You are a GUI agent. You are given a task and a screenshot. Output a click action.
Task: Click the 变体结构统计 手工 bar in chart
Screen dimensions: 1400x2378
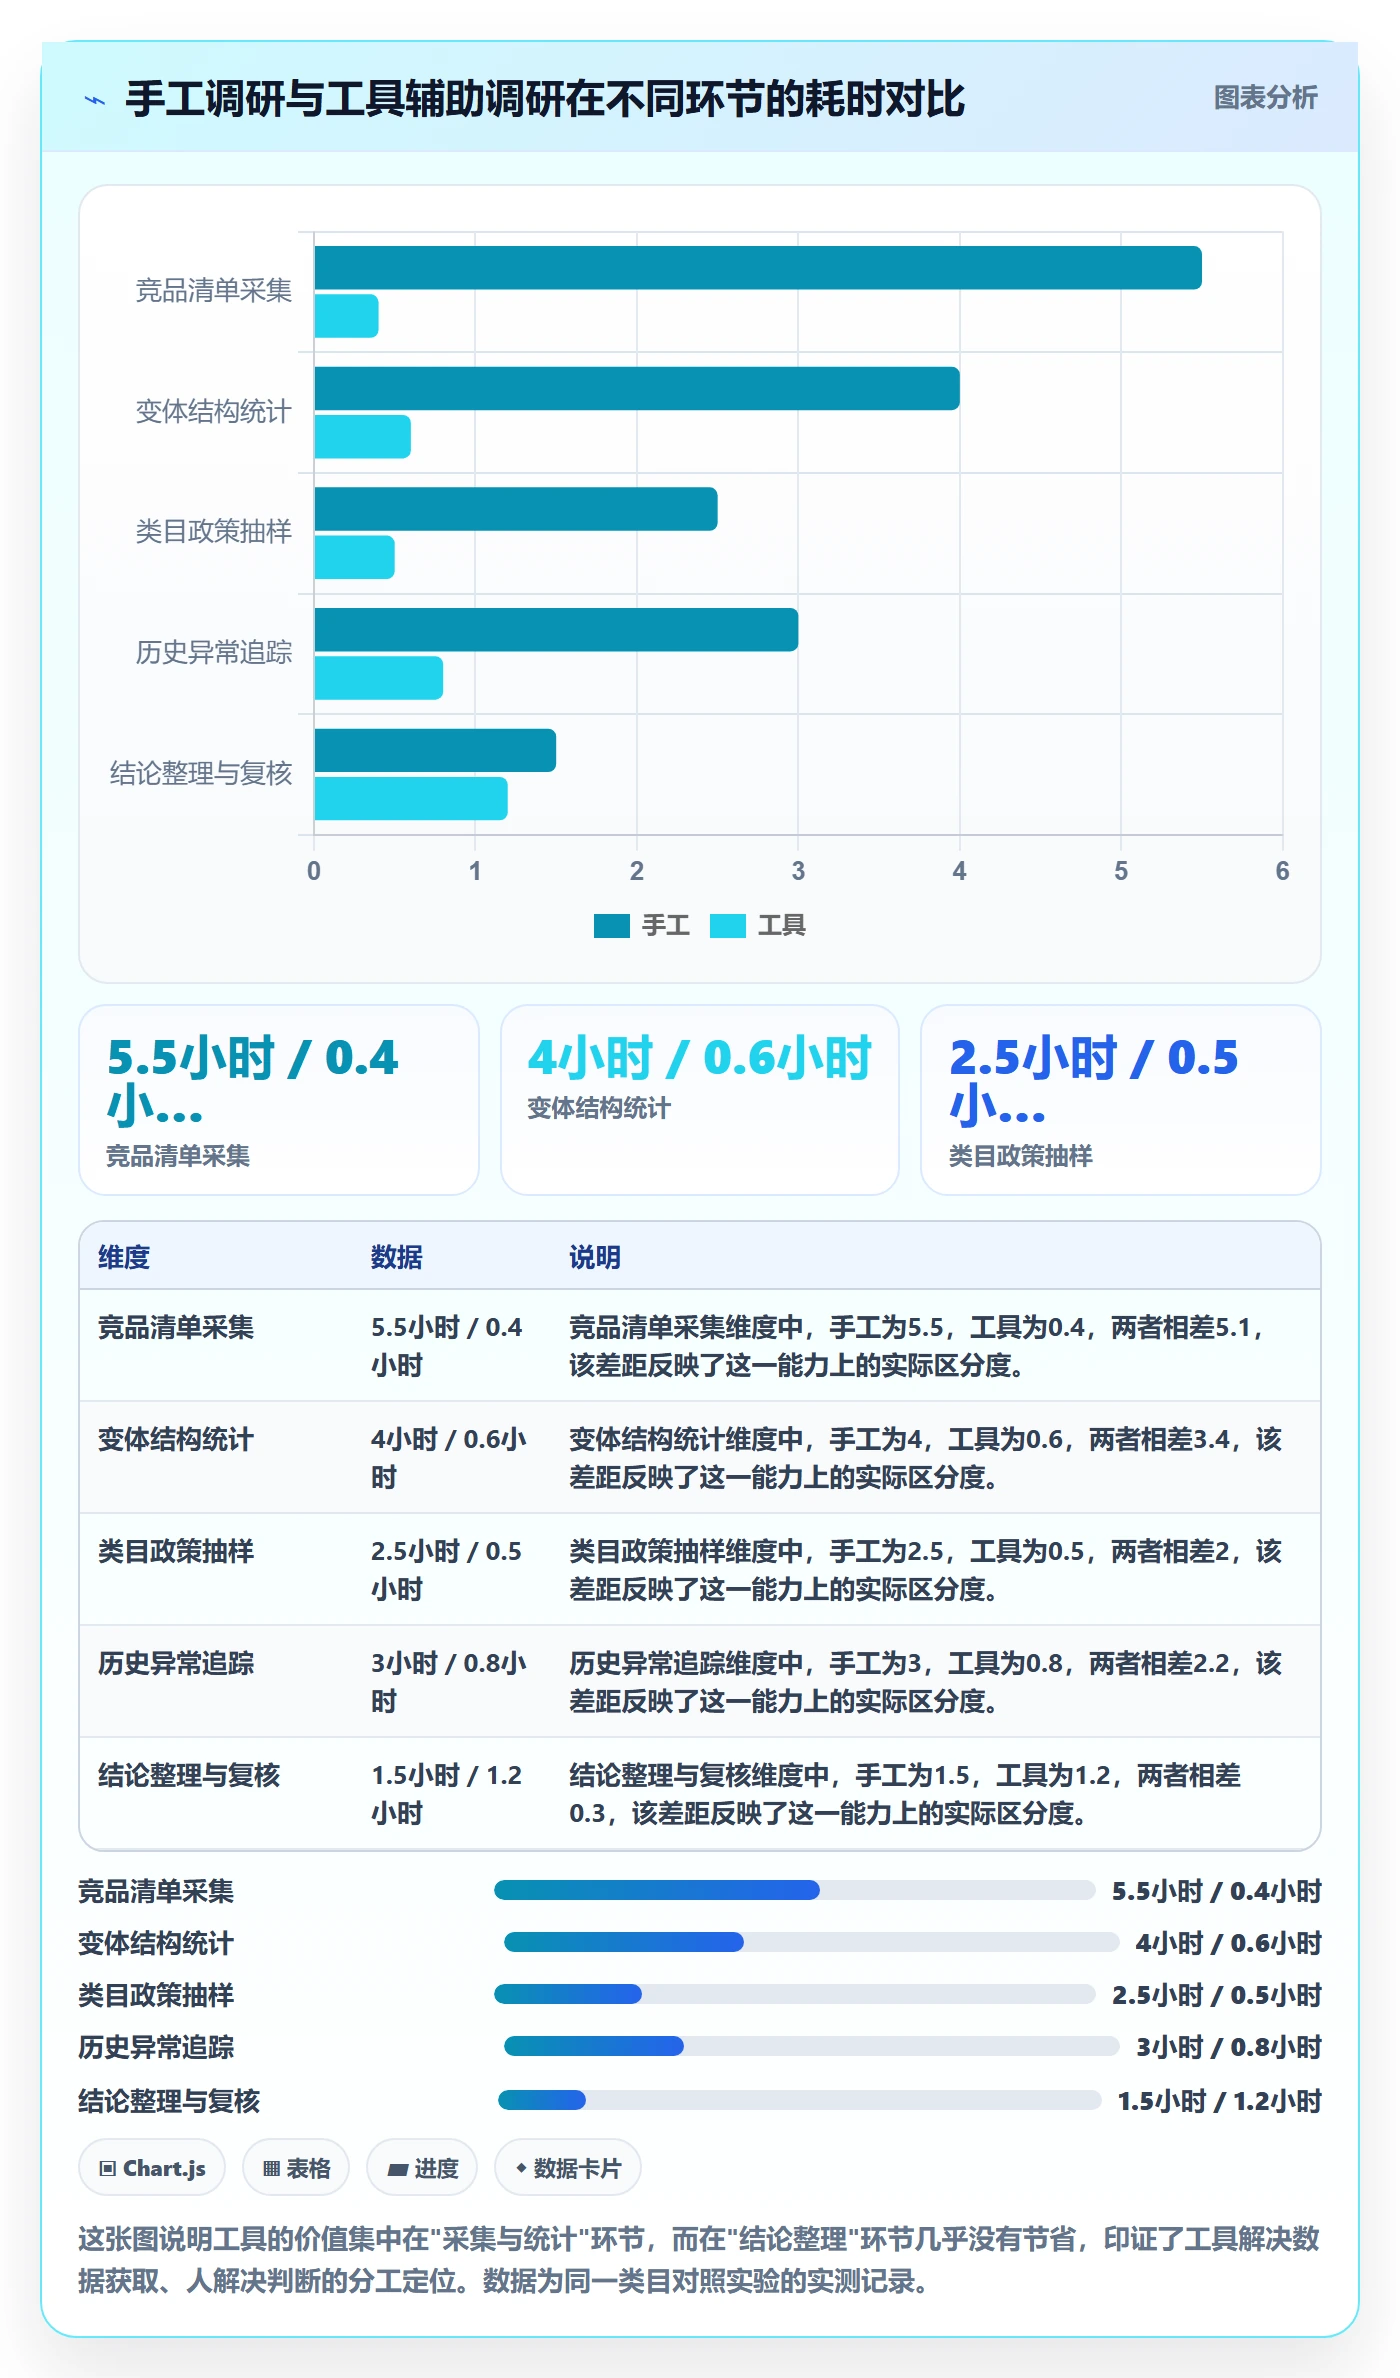[x=637, y=389]
